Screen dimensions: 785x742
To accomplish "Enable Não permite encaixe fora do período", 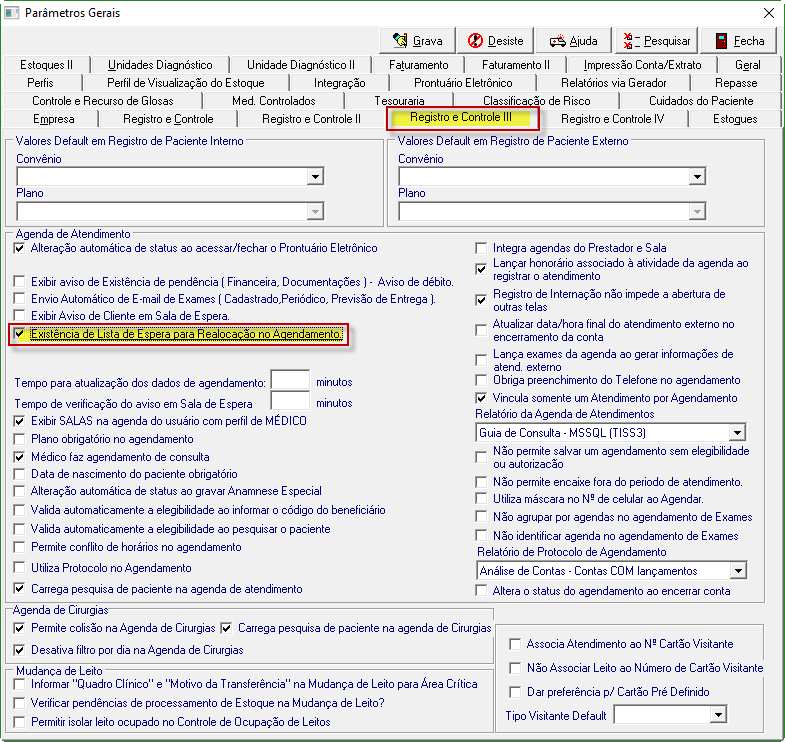I will [x=481, y=482].
